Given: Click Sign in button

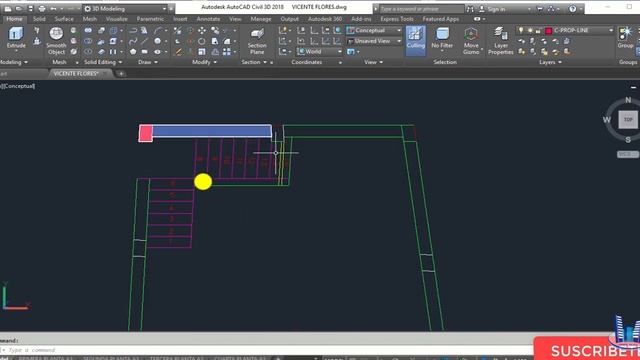Looking at the screenshot, I should click(x=492, y=9).
